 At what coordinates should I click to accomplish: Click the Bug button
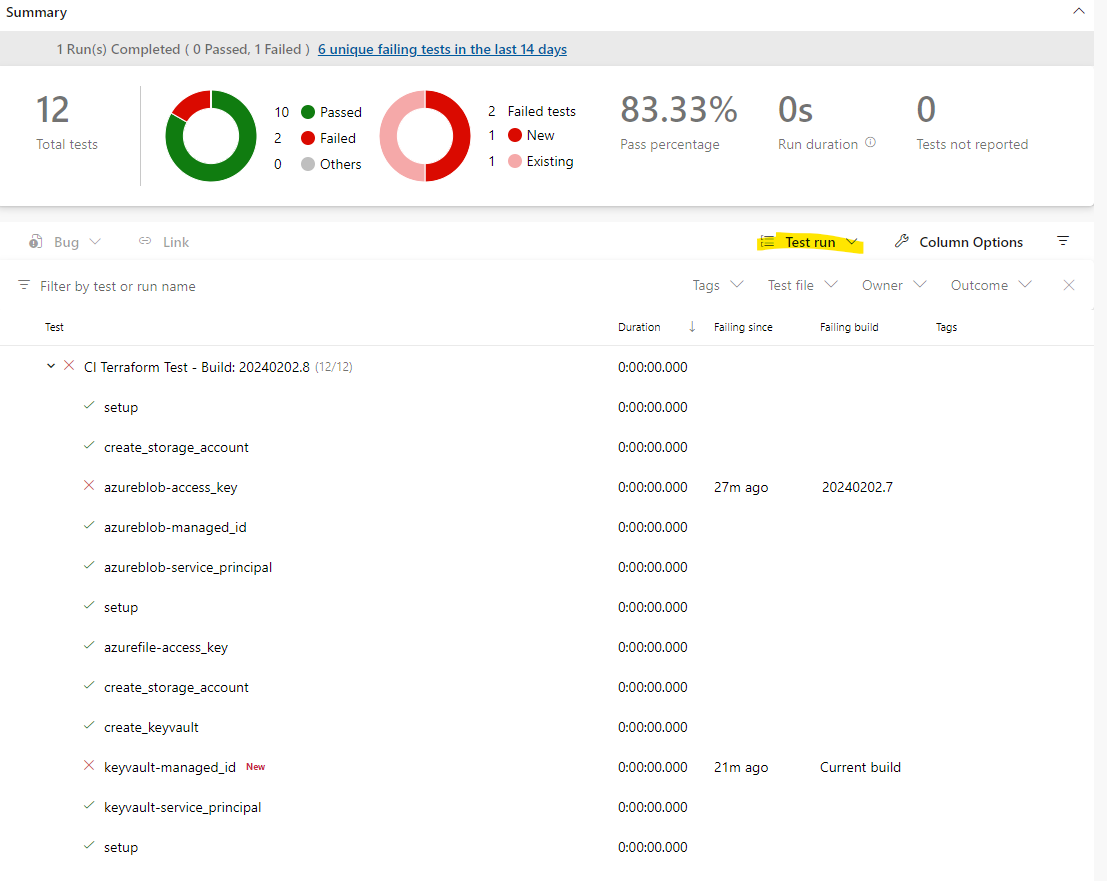65,242
